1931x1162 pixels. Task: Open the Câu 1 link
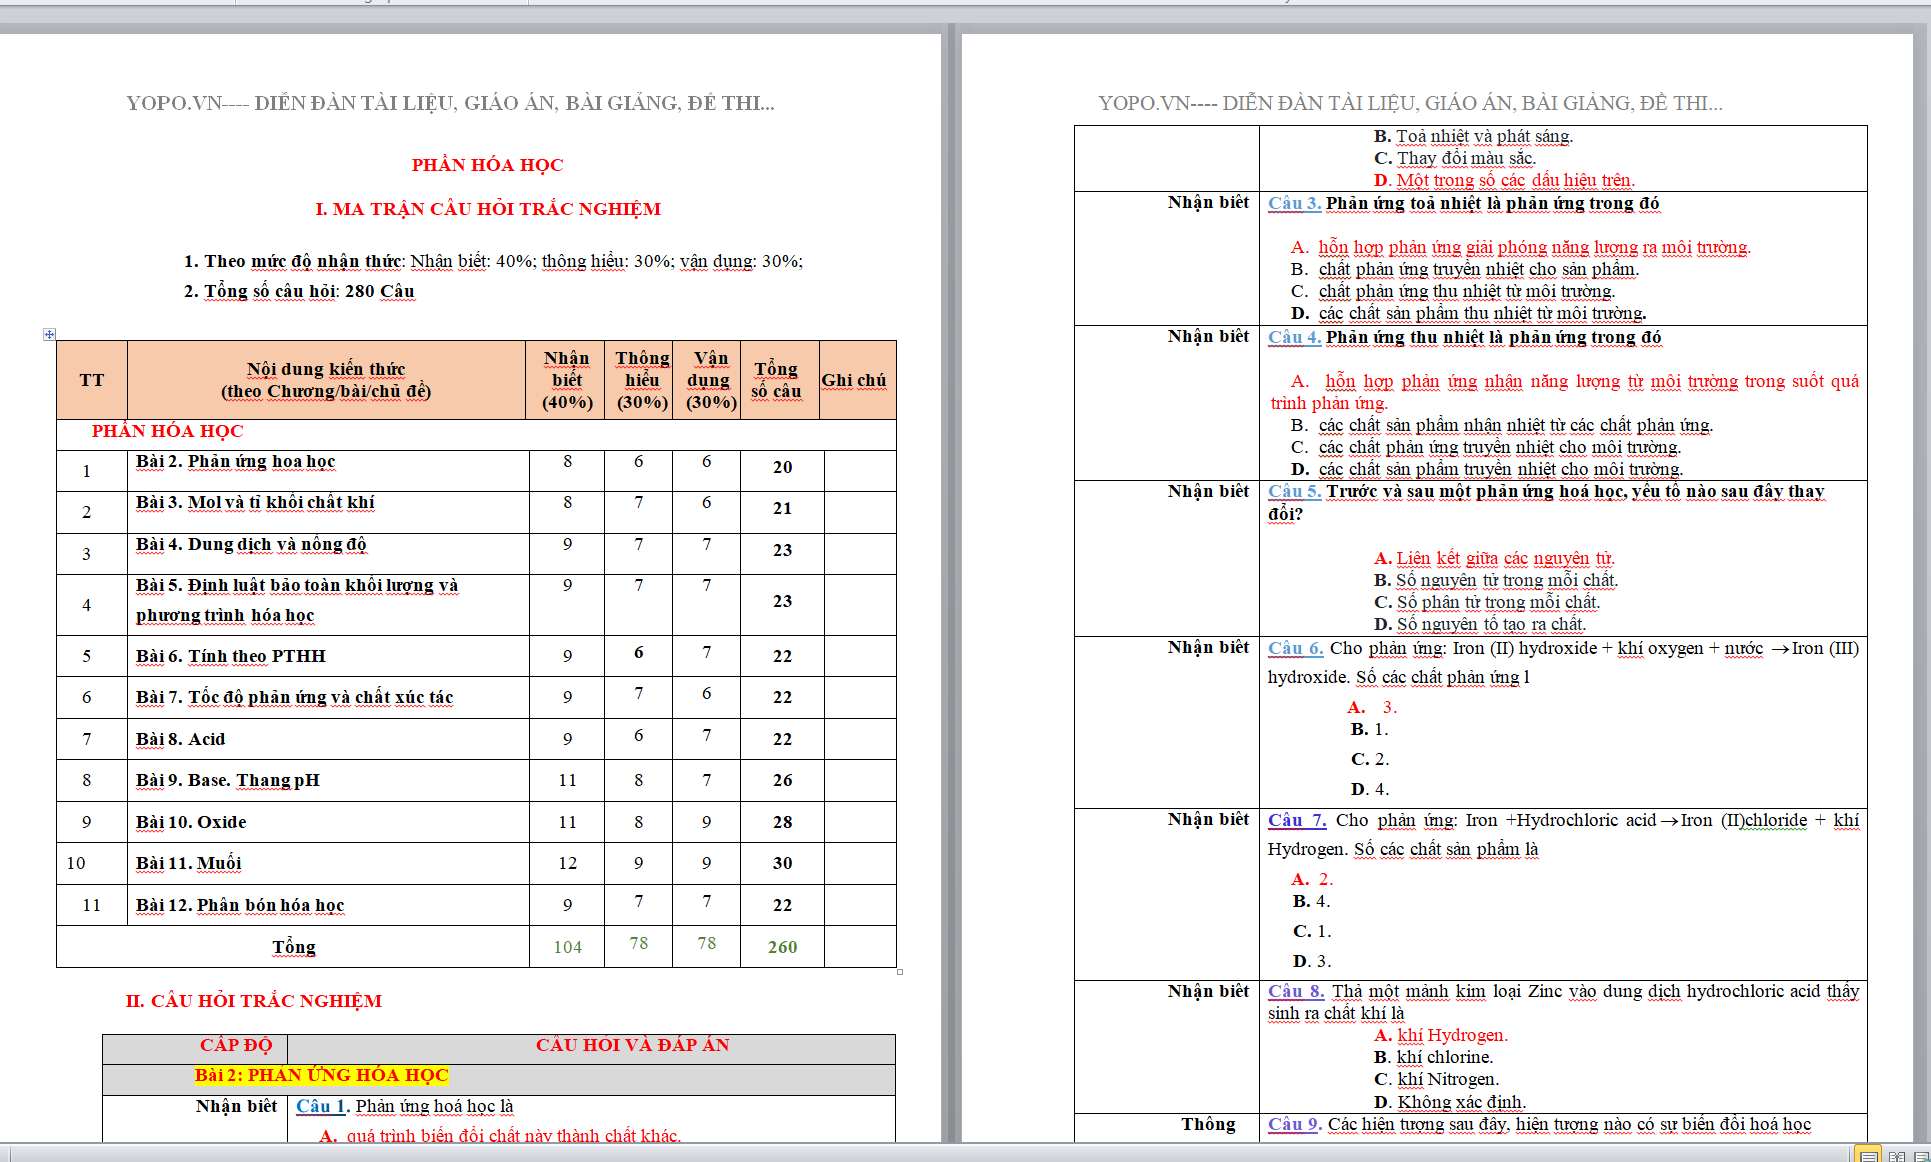[x=321, y=1106]
